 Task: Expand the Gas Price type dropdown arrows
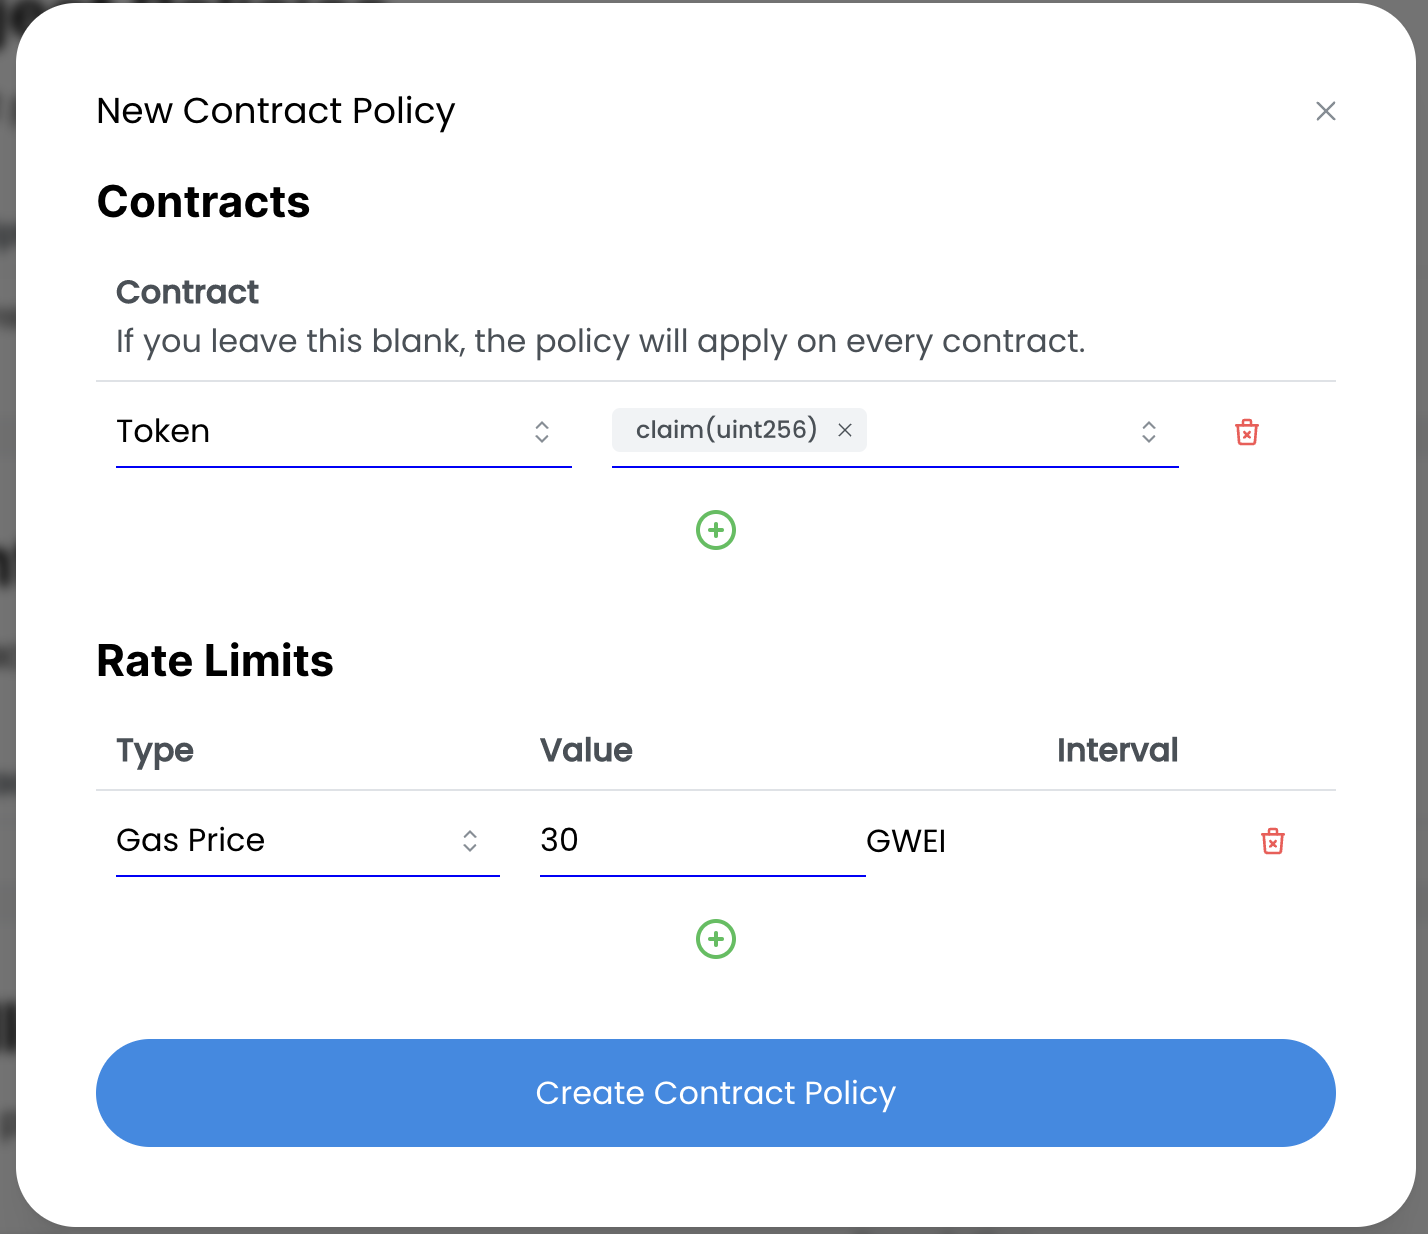[x=470, y=841]
